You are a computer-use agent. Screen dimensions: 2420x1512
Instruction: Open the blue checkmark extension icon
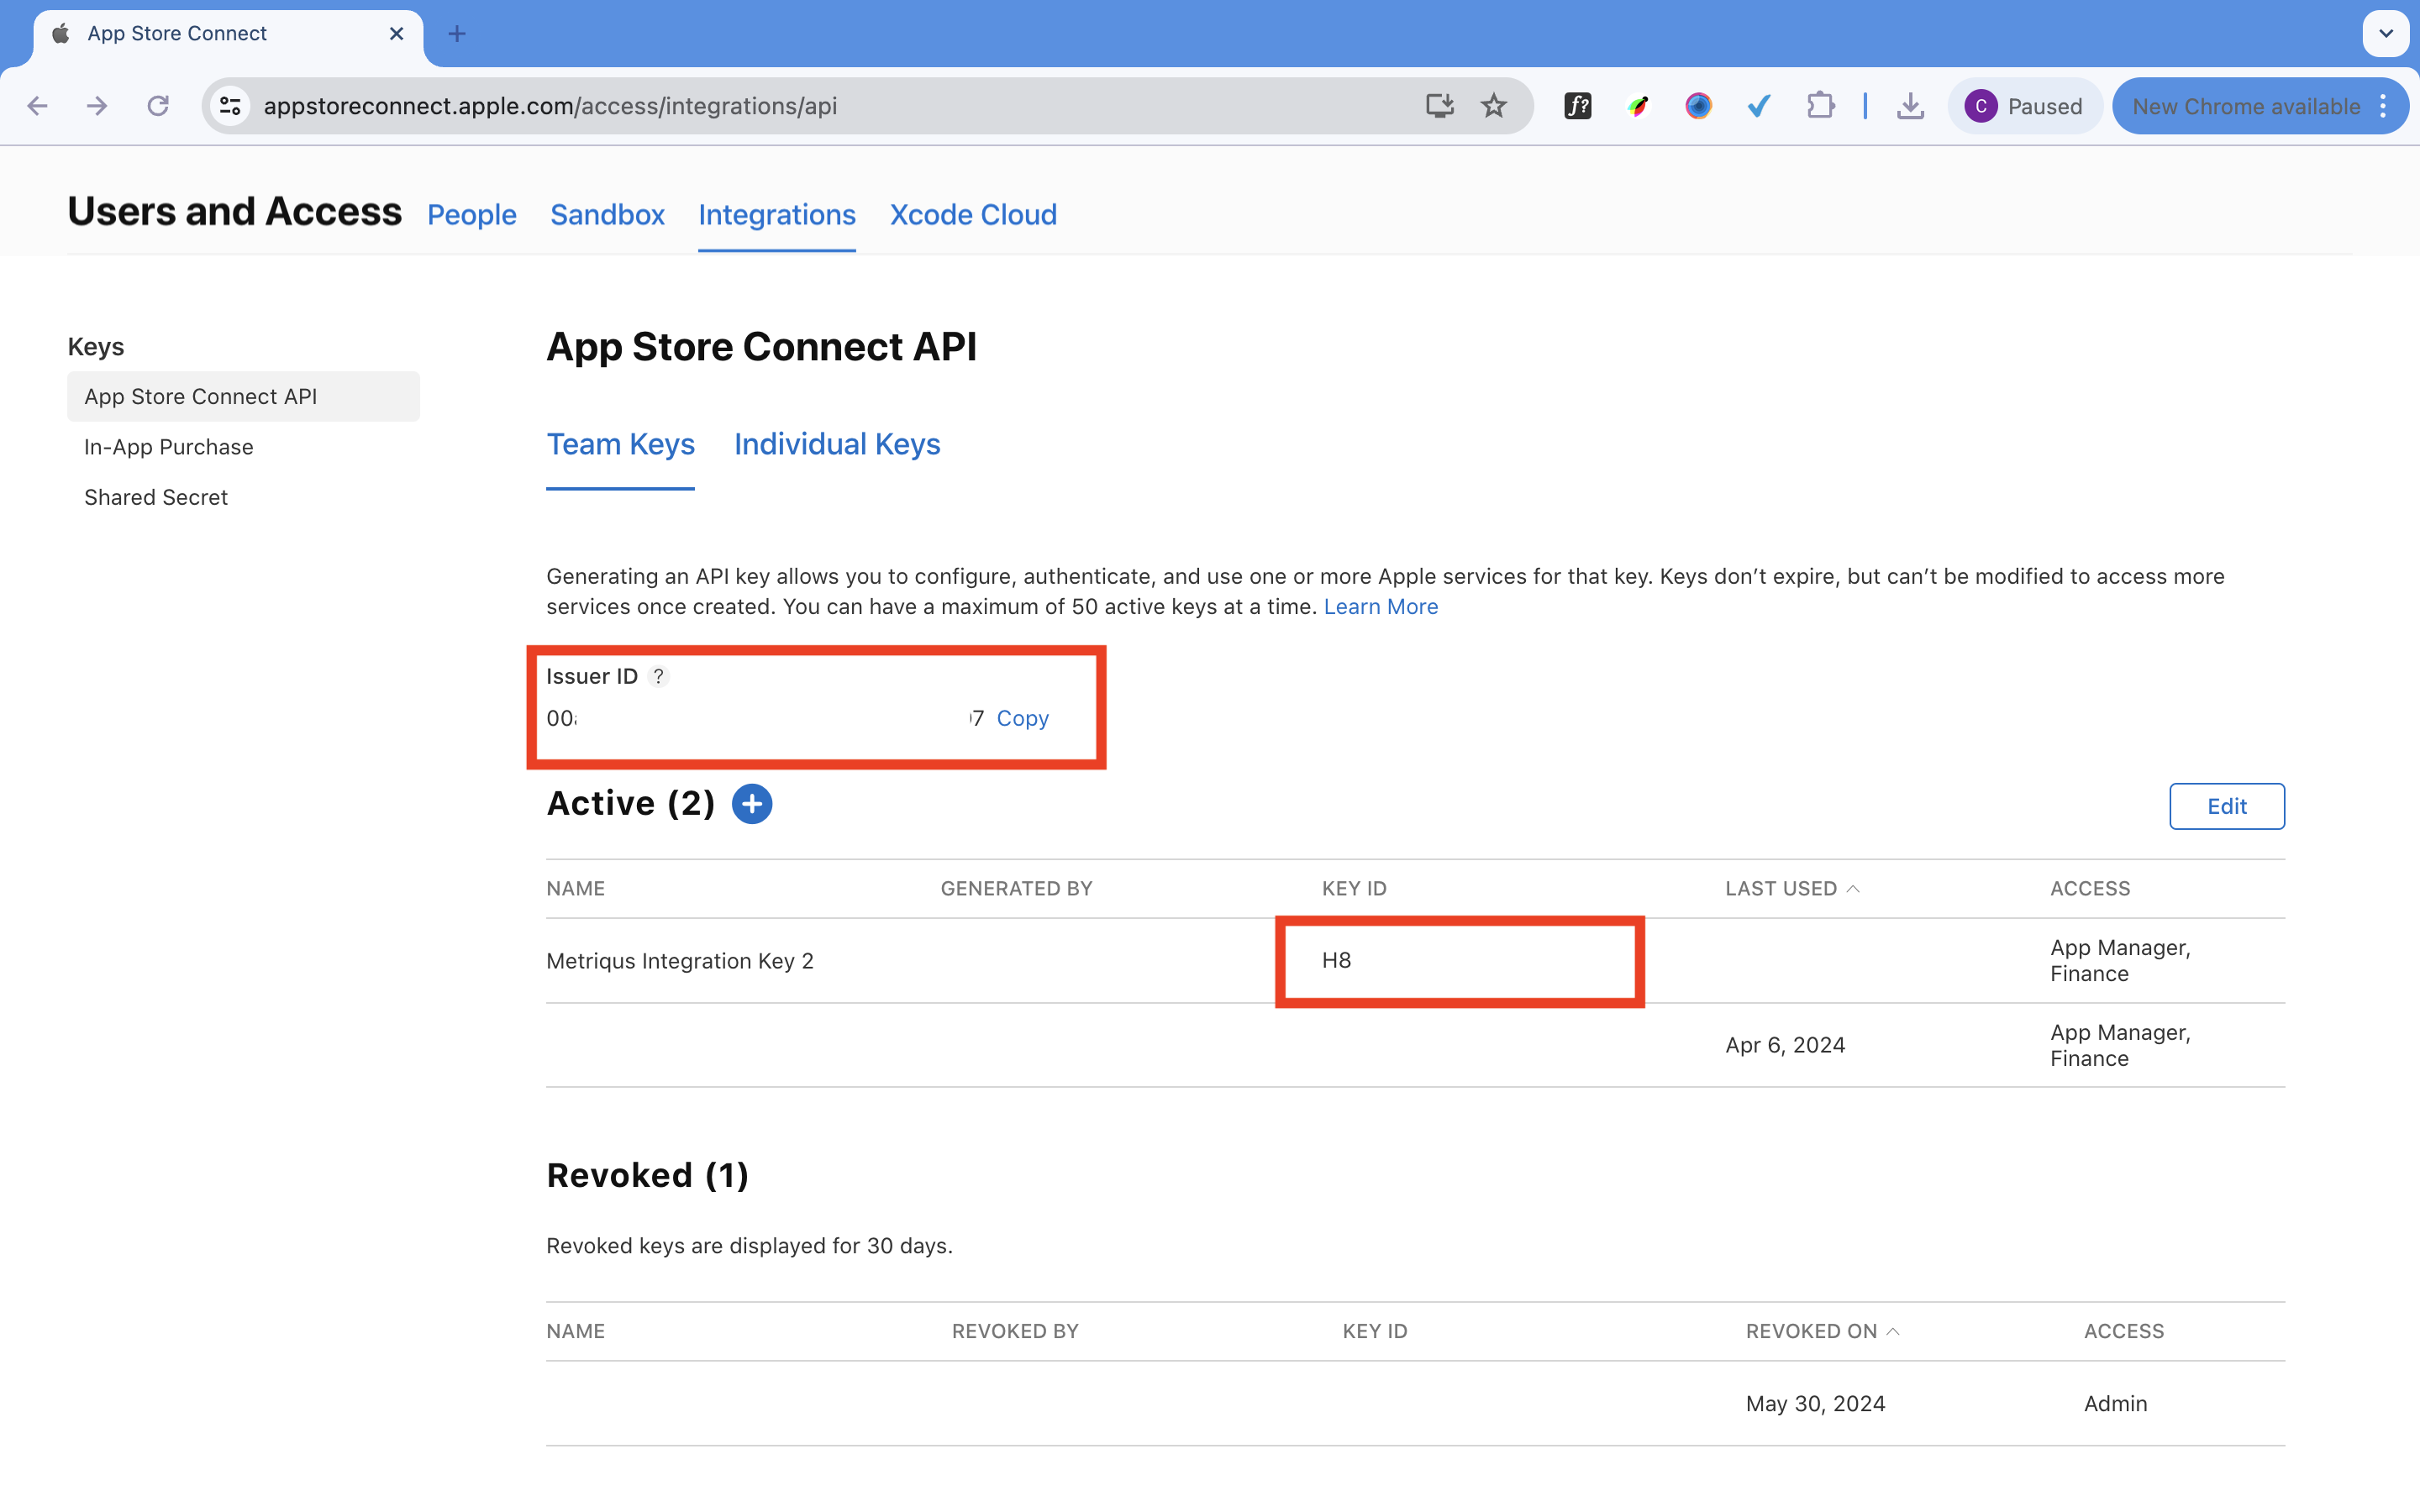1759,106
